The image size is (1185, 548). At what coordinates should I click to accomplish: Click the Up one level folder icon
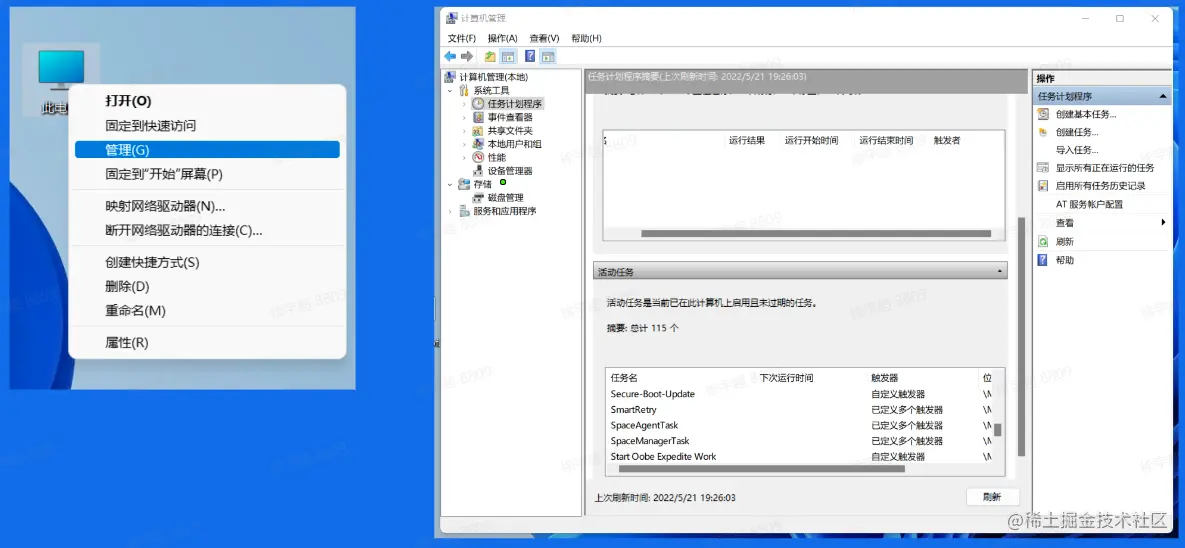[490, 56]
